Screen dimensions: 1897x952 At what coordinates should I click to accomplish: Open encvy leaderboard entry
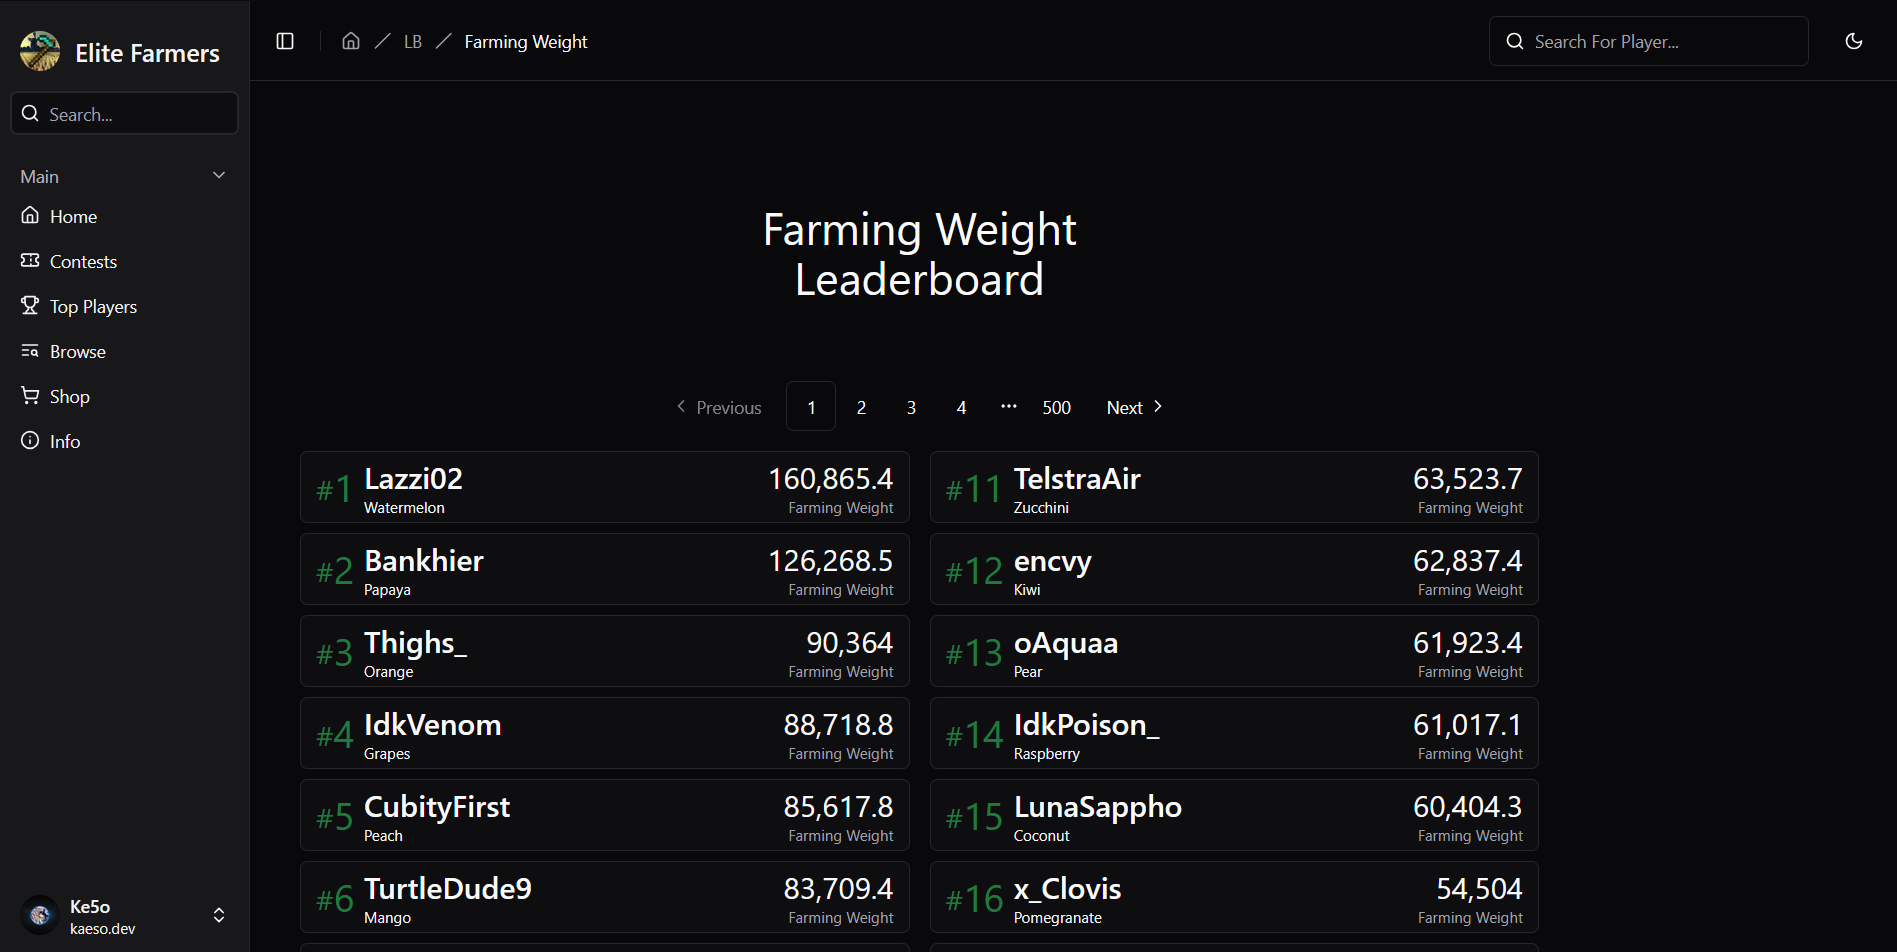[1234, 569]
